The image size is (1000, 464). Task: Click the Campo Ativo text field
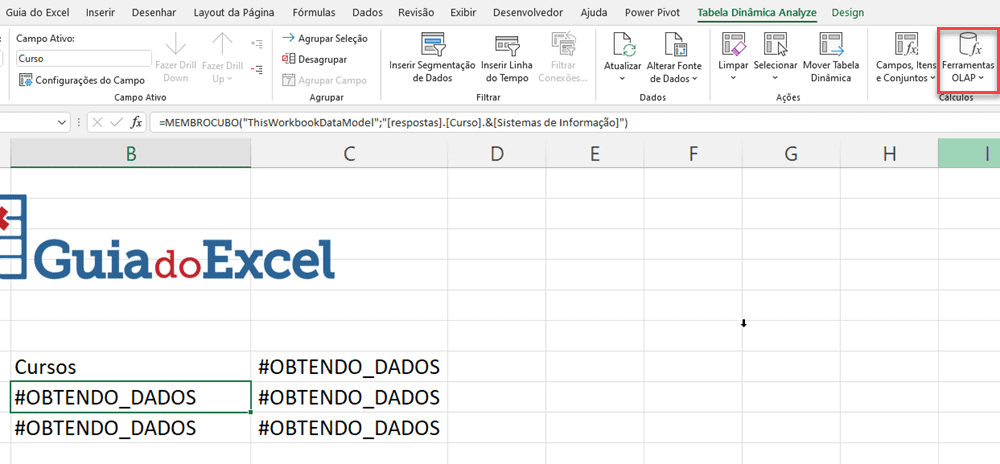tap(83, 58)
